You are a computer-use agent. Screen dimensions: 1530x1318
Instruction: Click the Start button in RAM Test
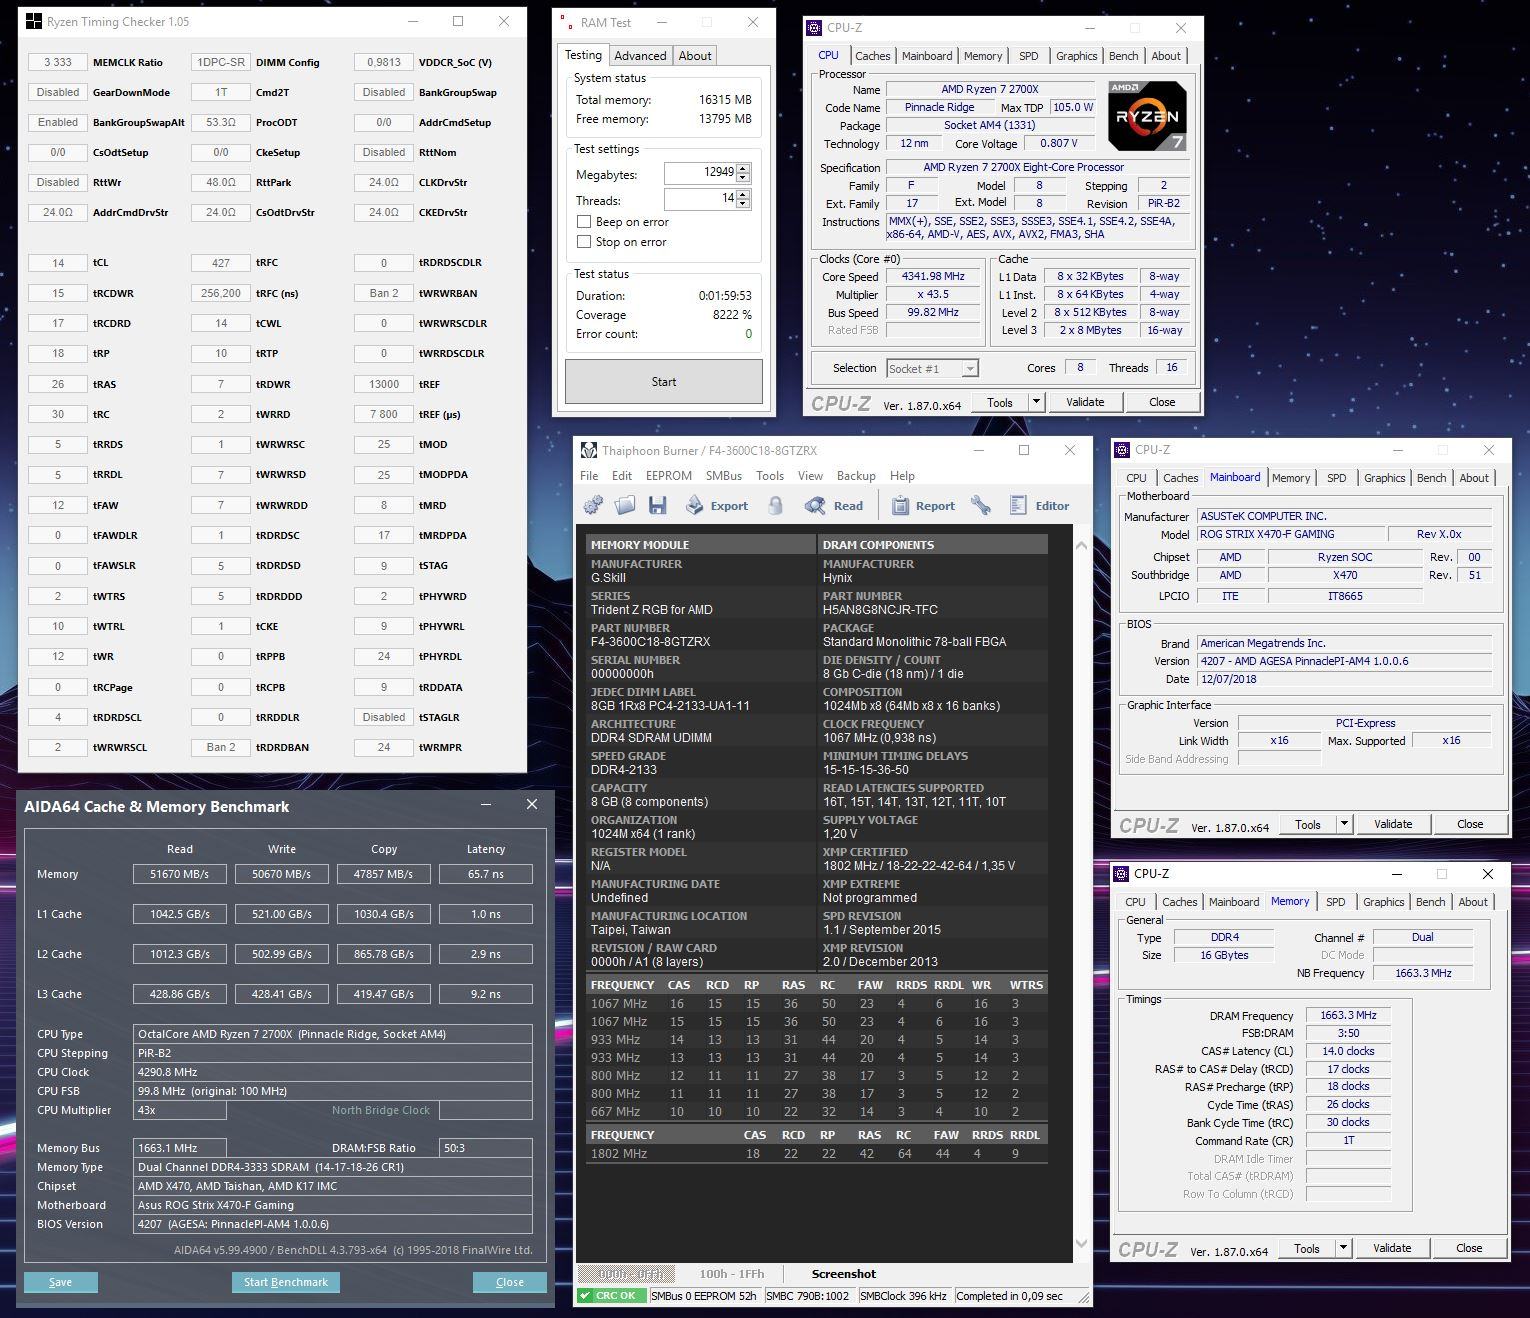point(664,382)
